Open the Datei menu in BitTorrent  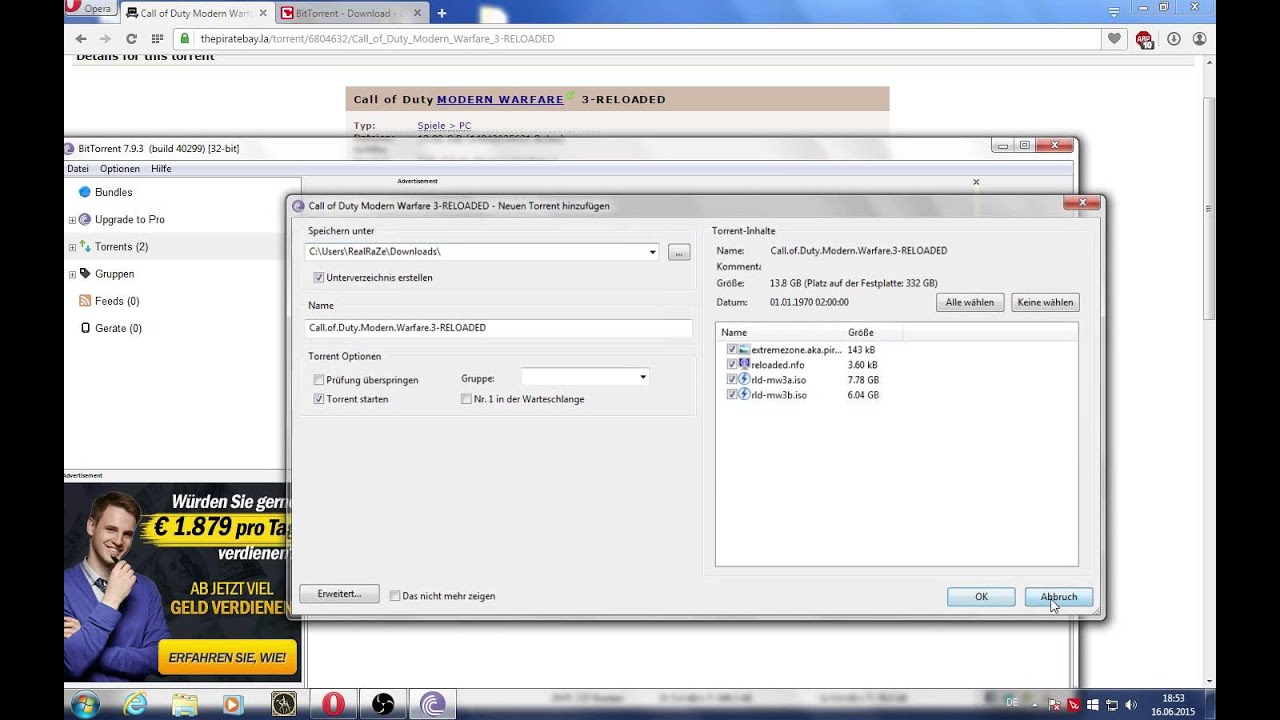tap(78, 169)
